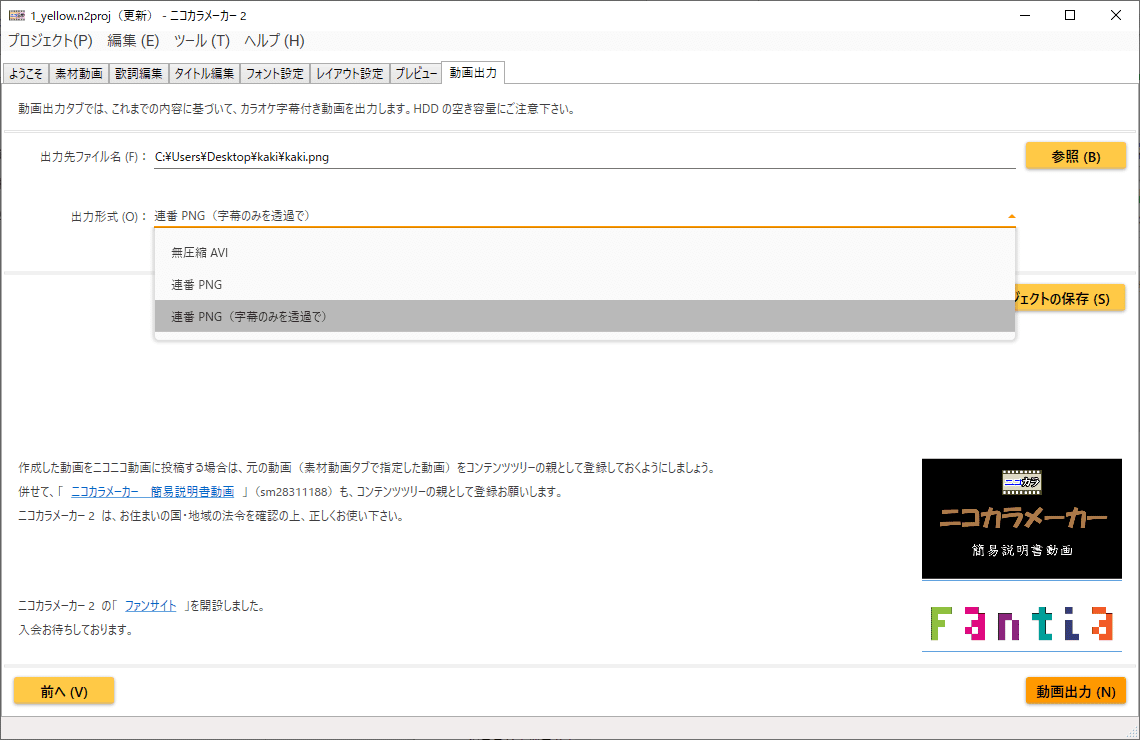
Task: Open the プレビュー tab
Action: pos(416,72)
